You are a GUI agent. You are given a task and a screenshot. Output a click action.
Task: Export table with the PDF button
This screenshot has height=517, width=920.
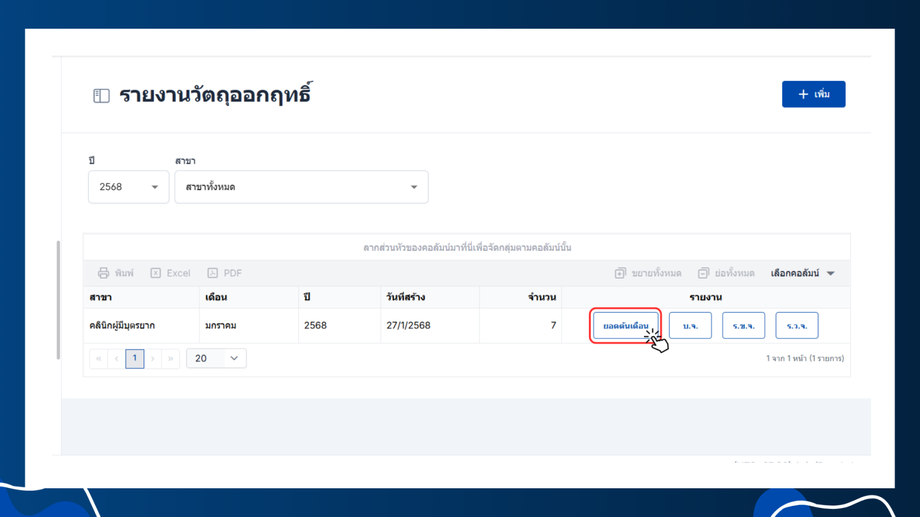coord(224,273)
